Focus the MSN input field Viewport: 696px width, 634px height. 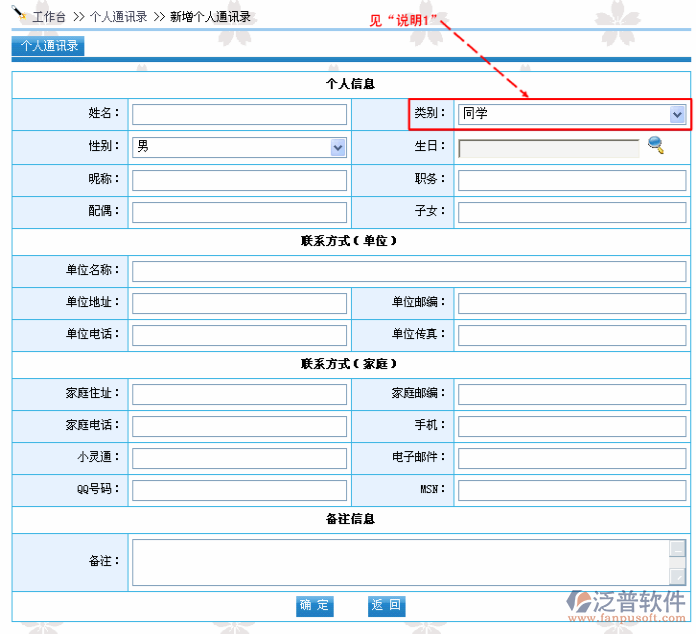click(572, 490)
